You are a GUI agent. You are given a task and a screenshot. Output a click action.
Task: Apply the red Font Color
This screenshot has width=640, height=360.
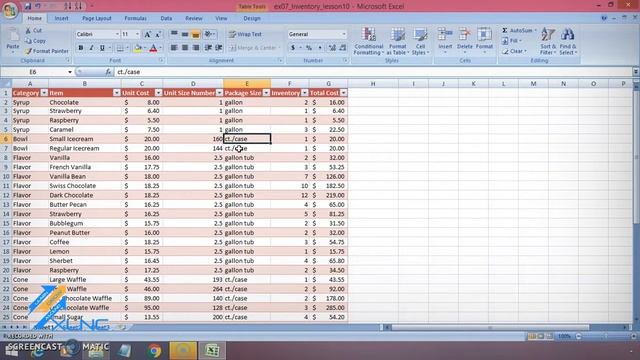pyautogui.click(x=153, y=48)
